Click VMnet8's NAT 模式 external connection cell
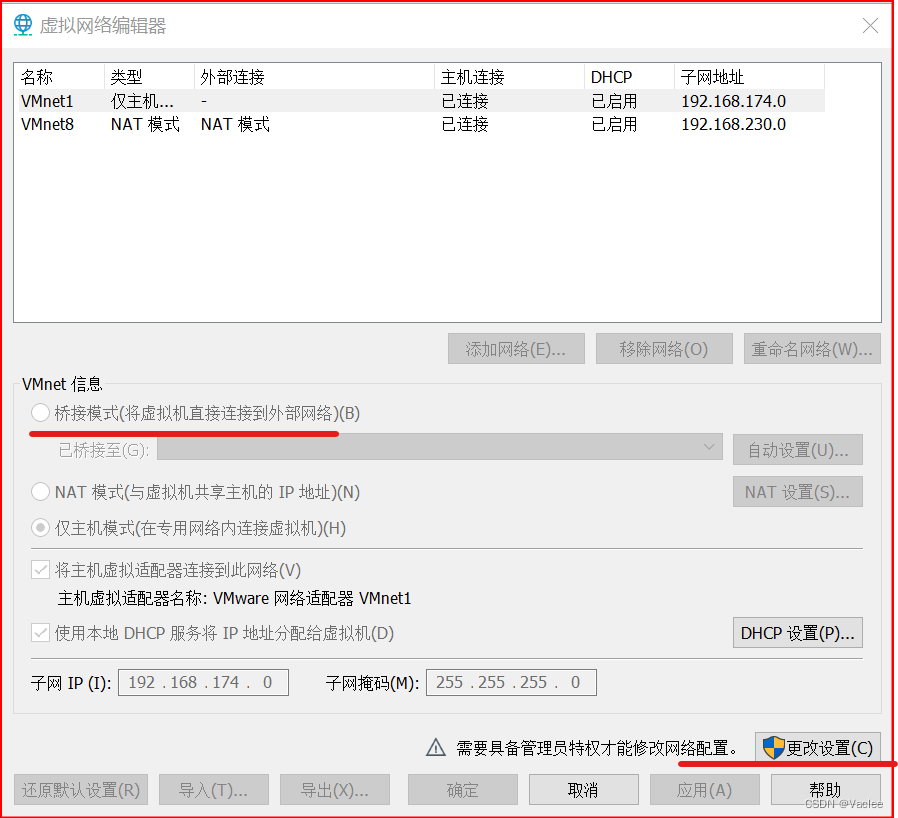The width and height of the screenshot is (898, 818). click(235, 124)
